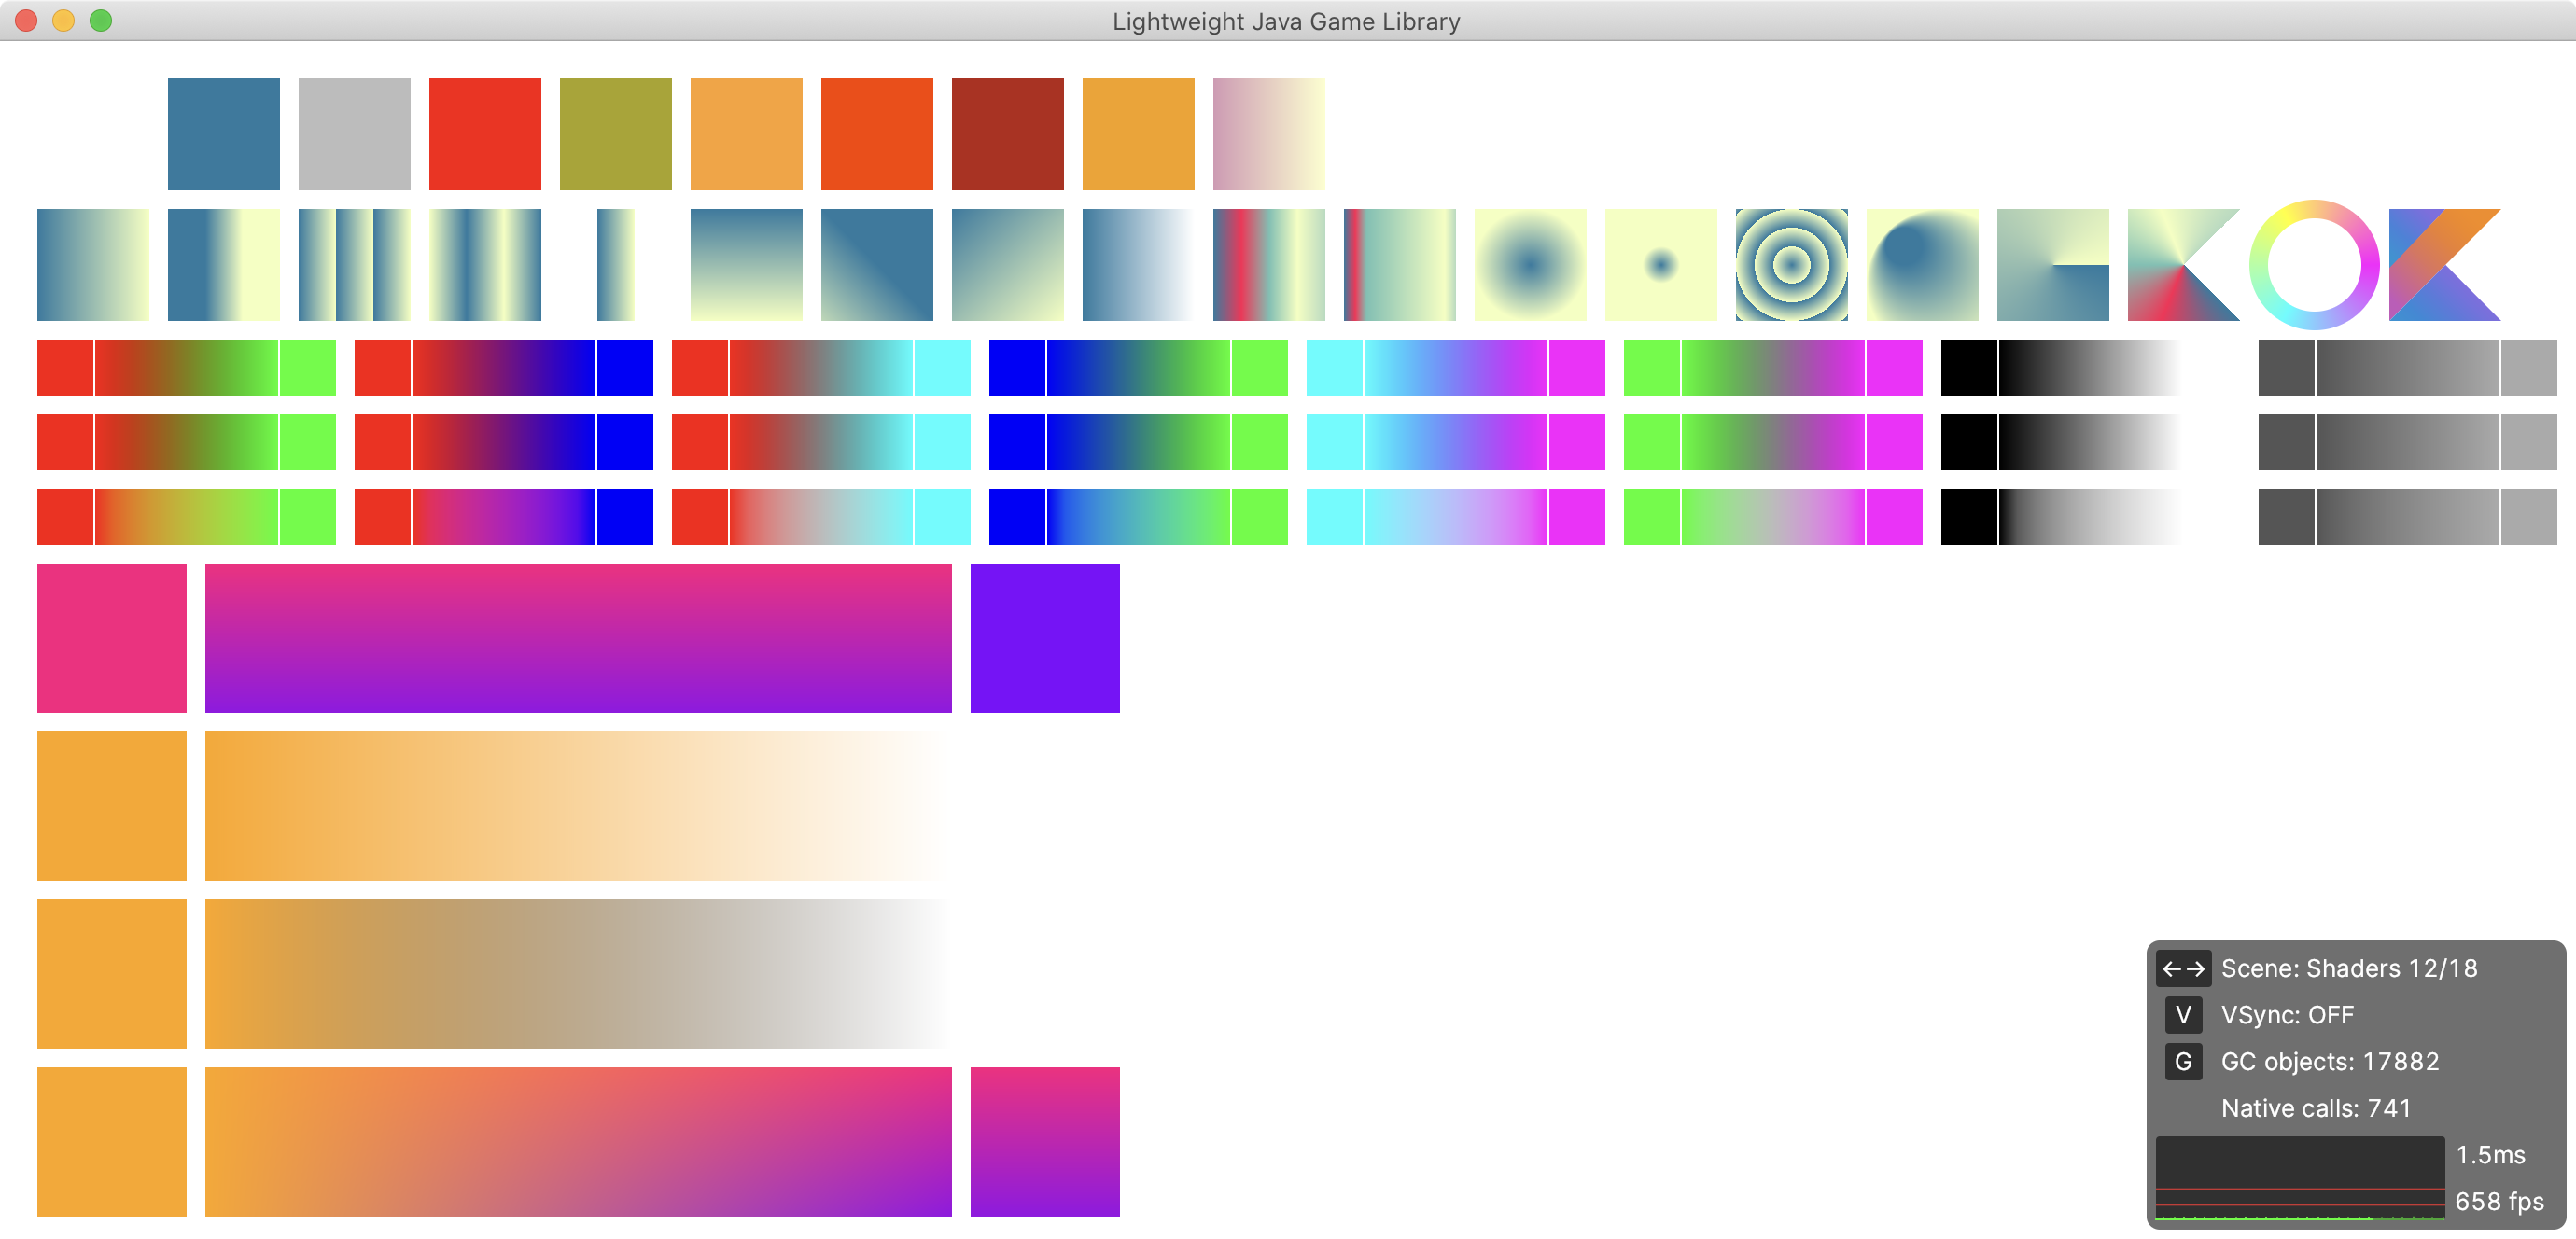The image size is (2576, 1239).
Task: Click the wide pink-to-purple vertical gradient bar
Action: click(x=578, y=637)
